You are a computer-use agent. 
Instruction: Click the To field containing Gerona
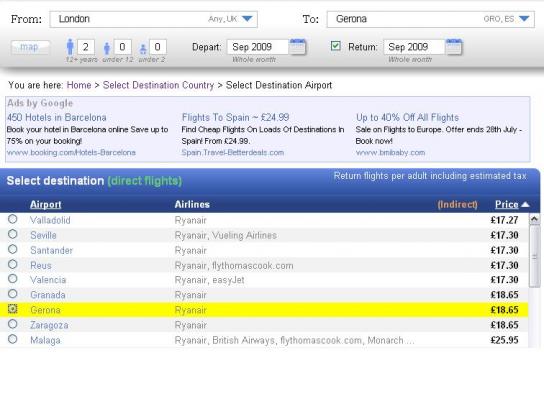coord(431,19)
